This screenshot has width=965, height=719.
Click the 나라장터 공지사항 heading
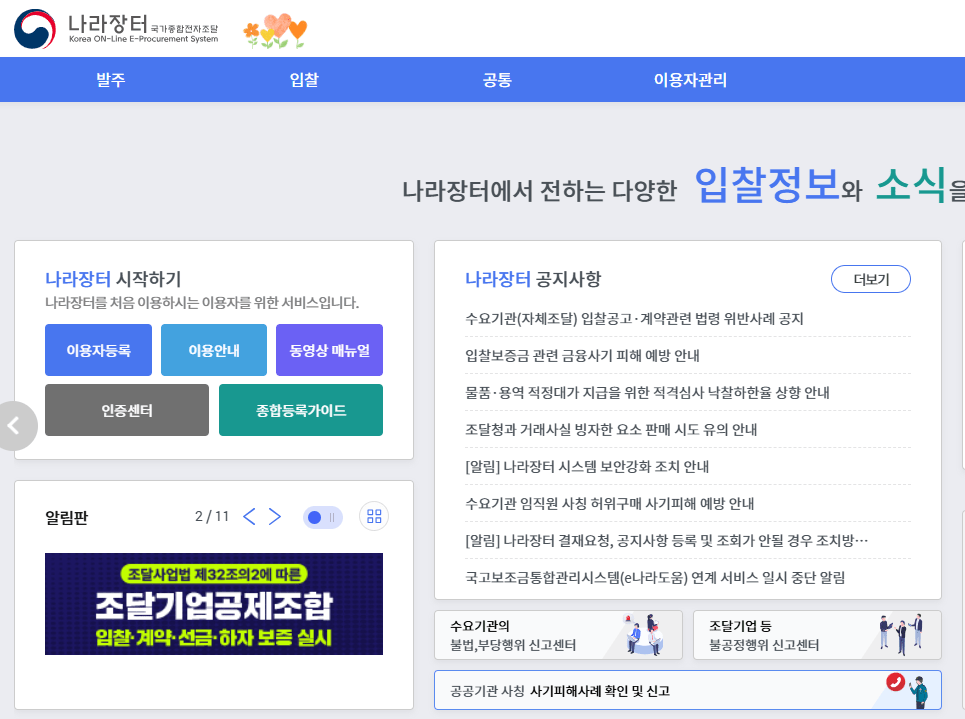[533, 279]
